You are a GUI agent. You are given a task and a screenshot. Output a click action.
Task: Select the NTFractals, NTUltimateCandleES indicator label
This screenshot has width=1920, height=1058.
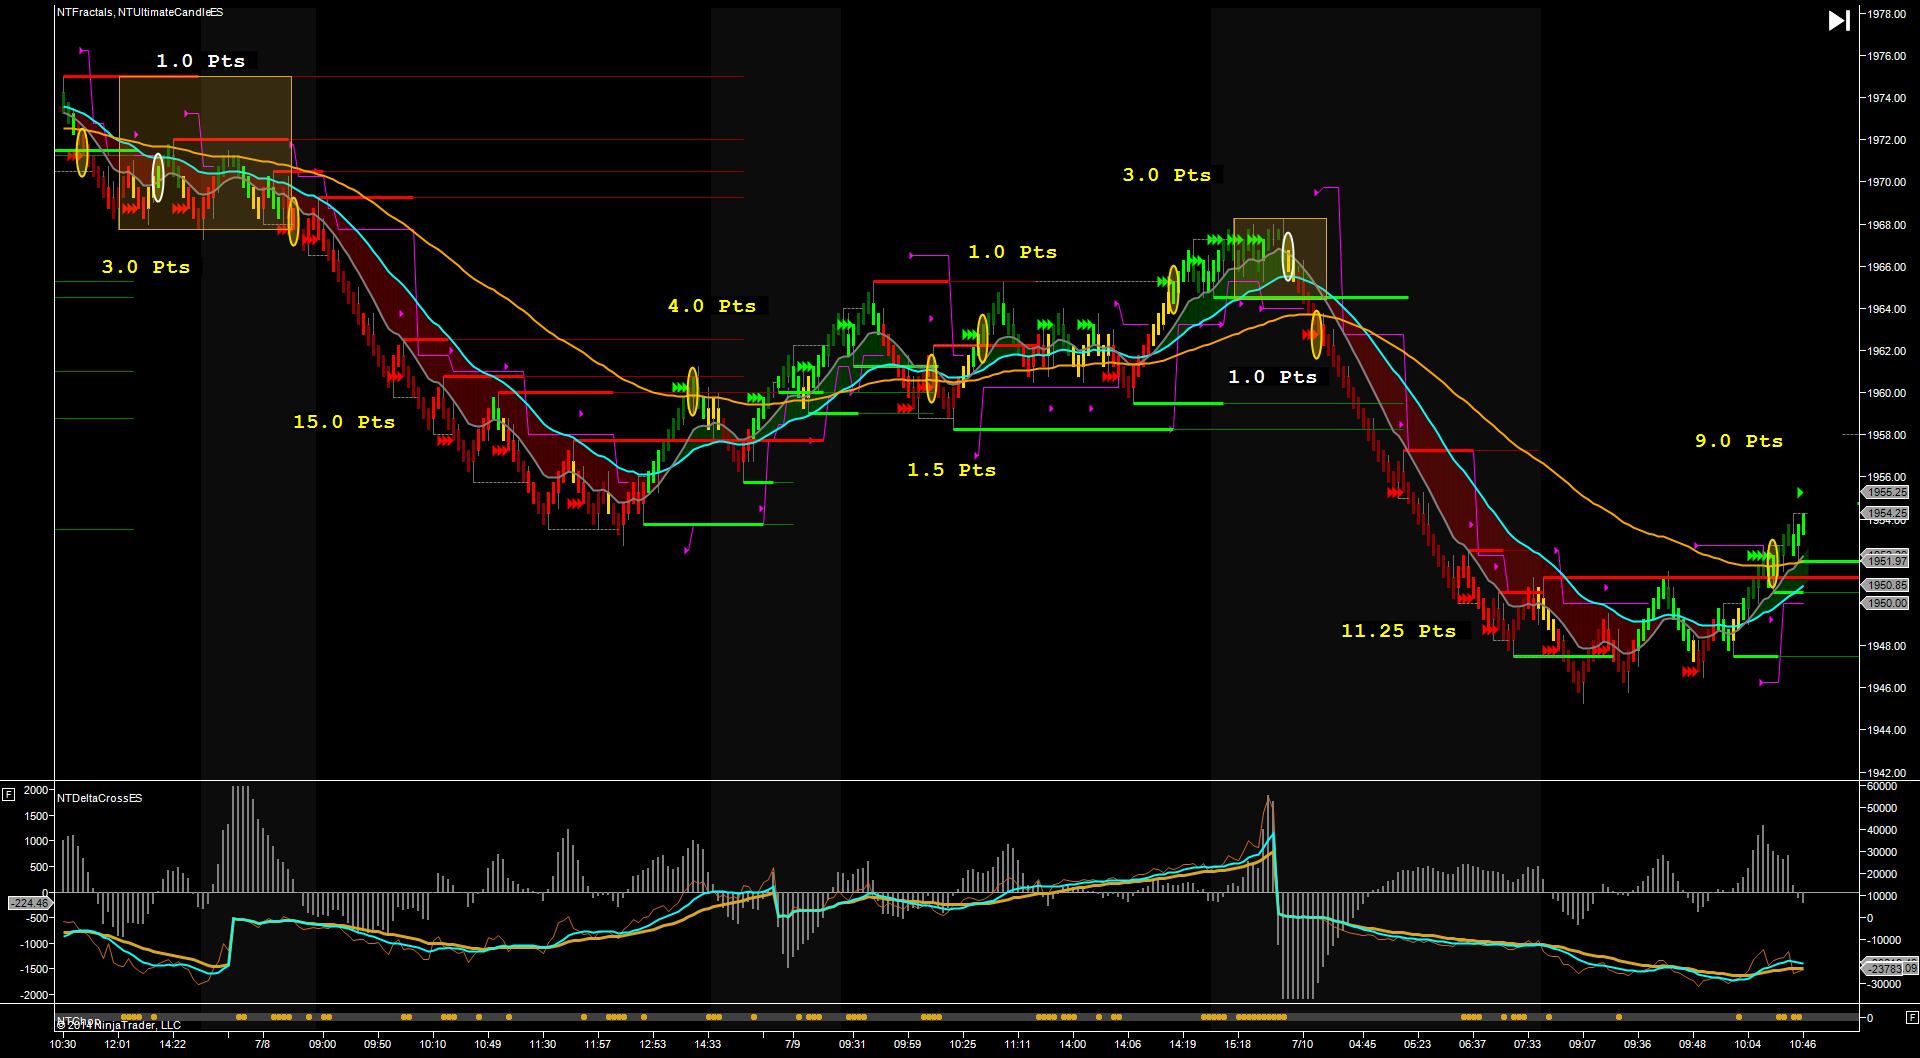(140, 13)
